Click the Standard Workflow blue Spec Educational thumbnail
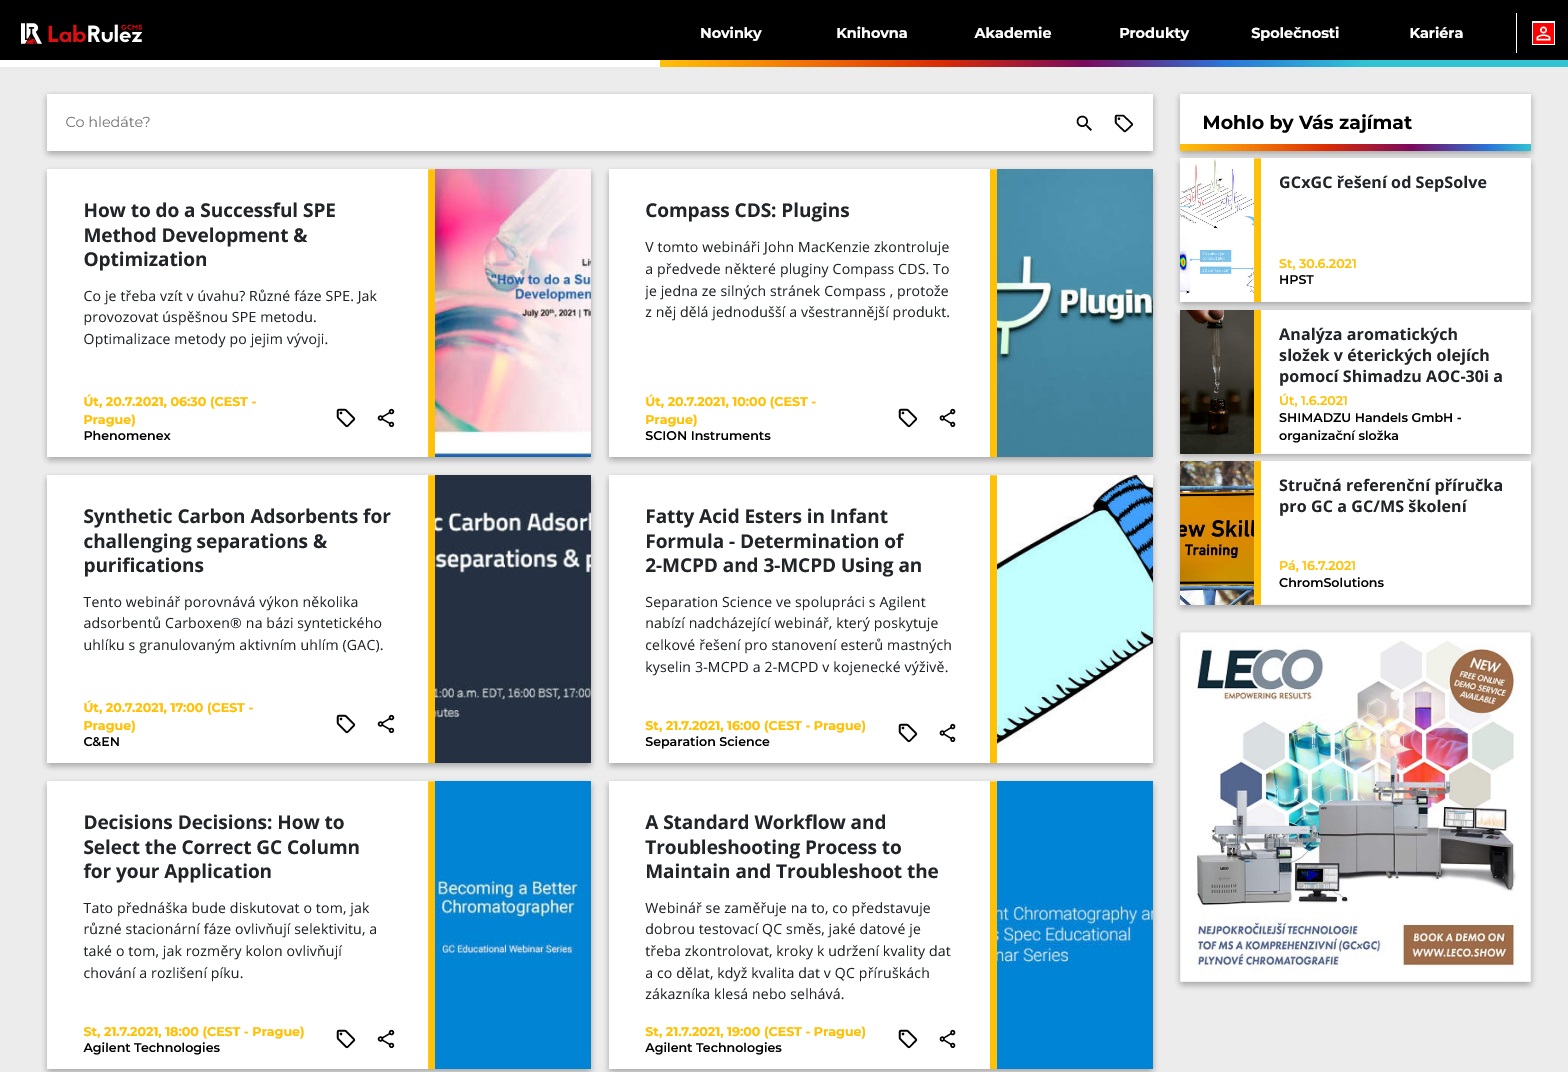1568x1072 pixels. coord(1075,925)
